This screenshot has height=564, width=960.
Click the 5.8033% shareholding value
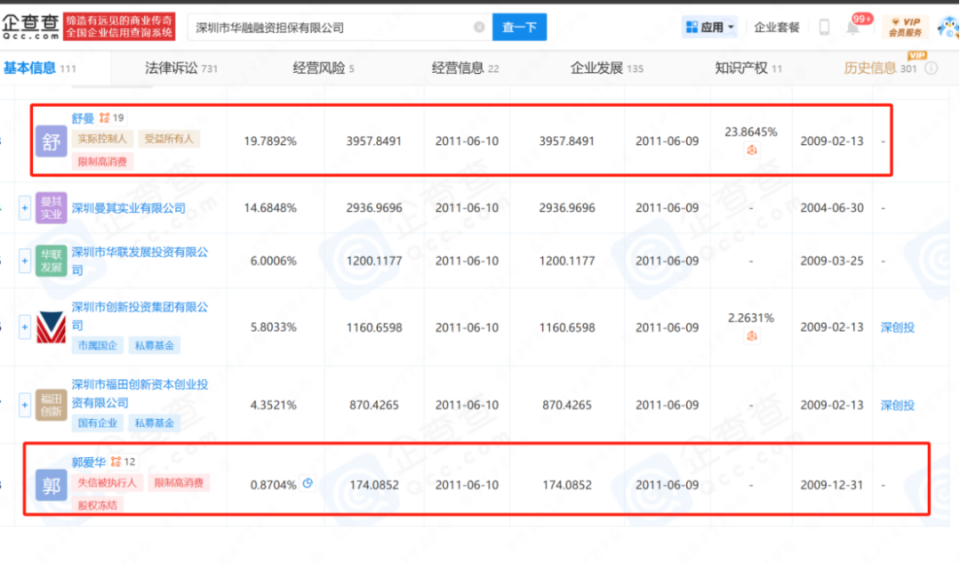(x=273, y=327)
